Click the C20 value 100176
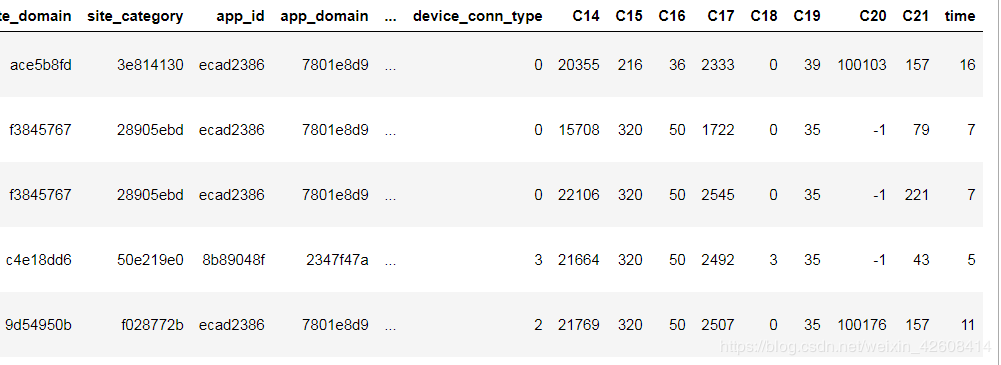Viewport: 1001px width, 365px height. point(862,325)
